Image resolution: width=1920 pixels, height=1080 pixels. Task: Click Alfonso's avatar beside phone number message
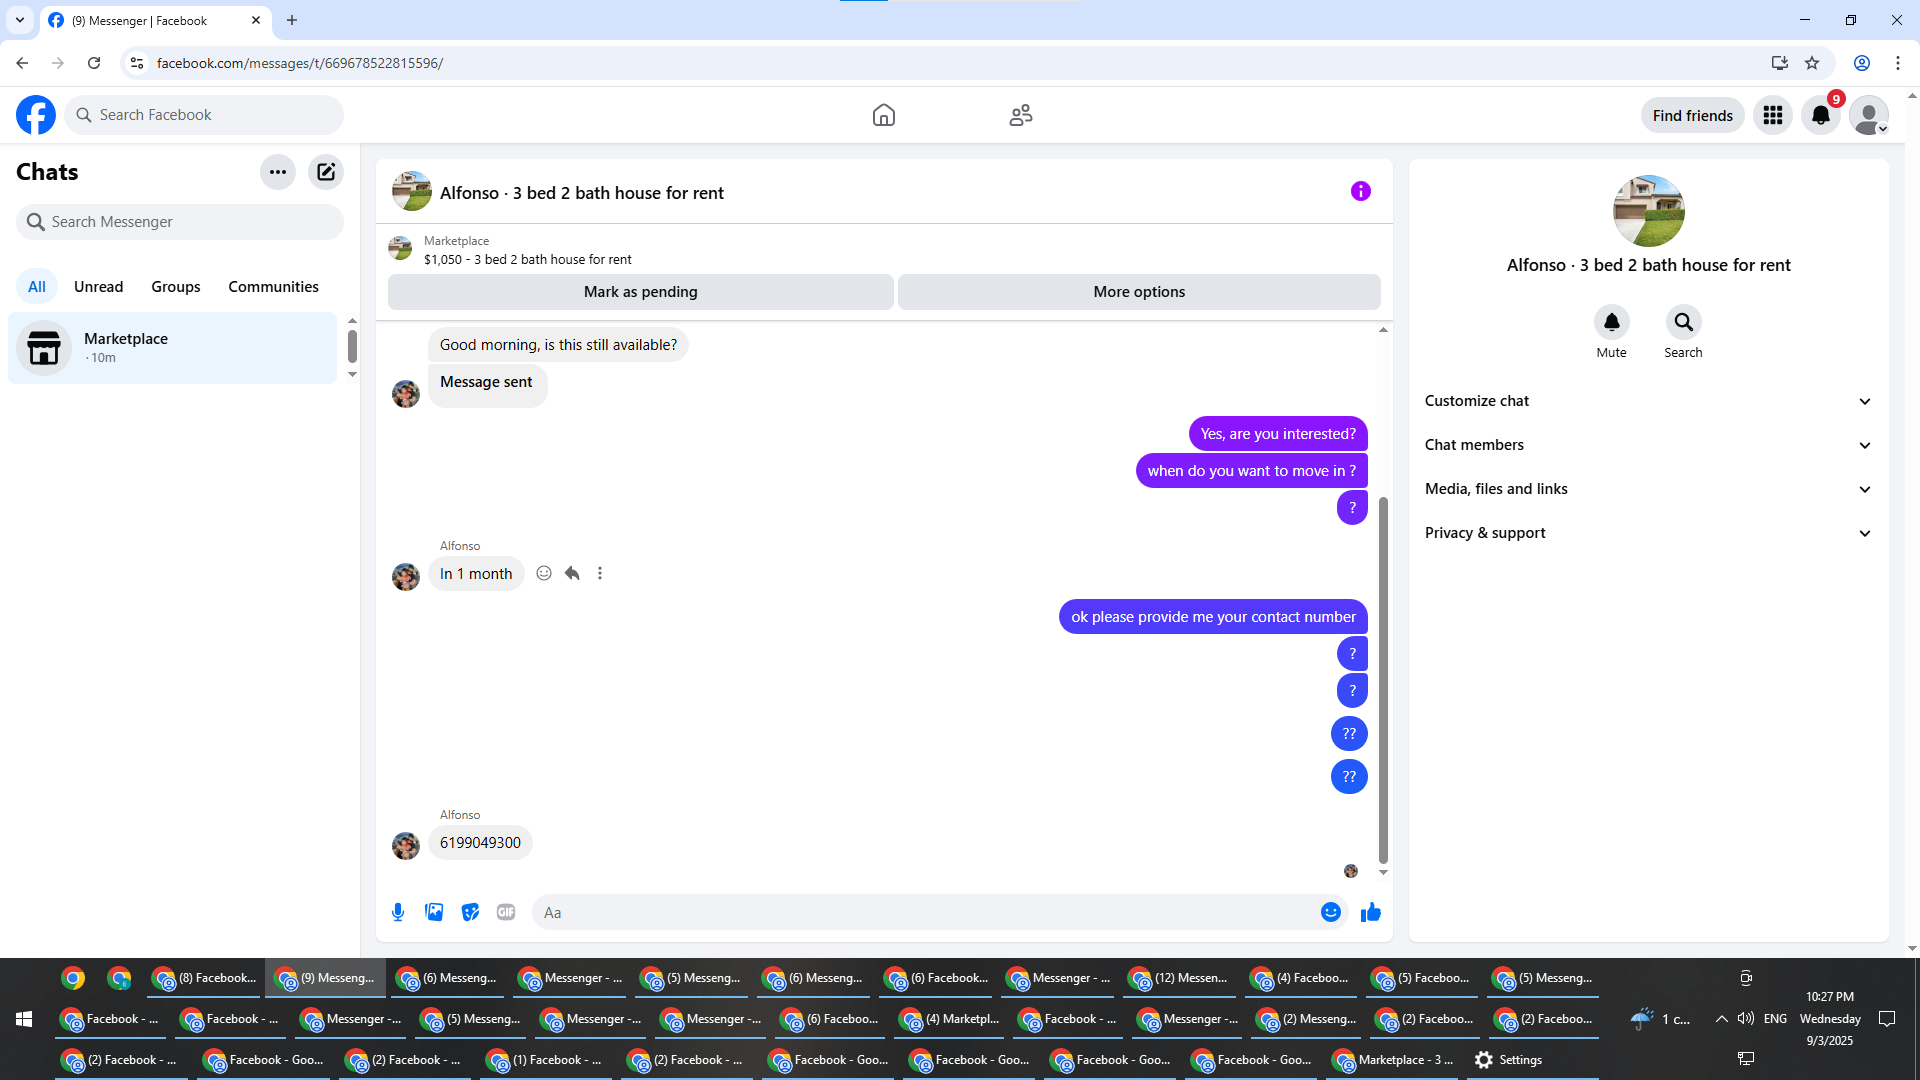(406, 846)
